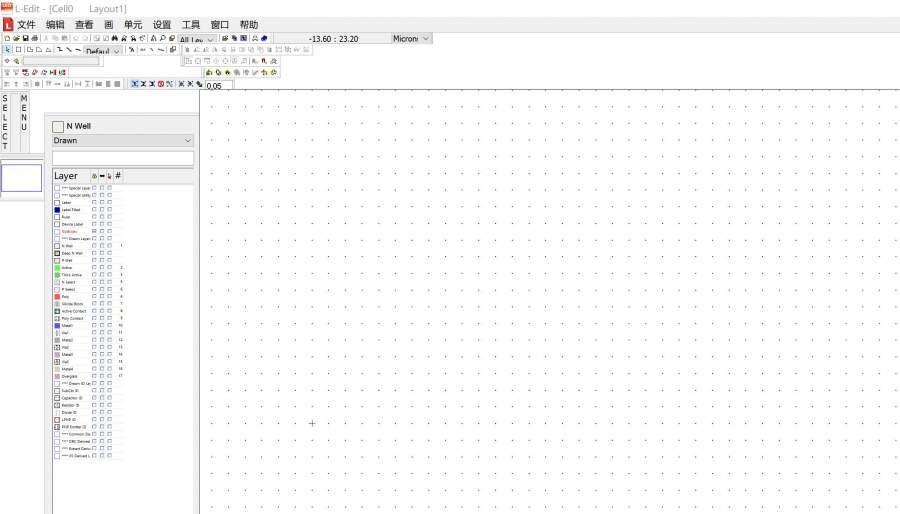The image size is (900, 514).
Task: Select the N Well layer row
Action: 88,246
